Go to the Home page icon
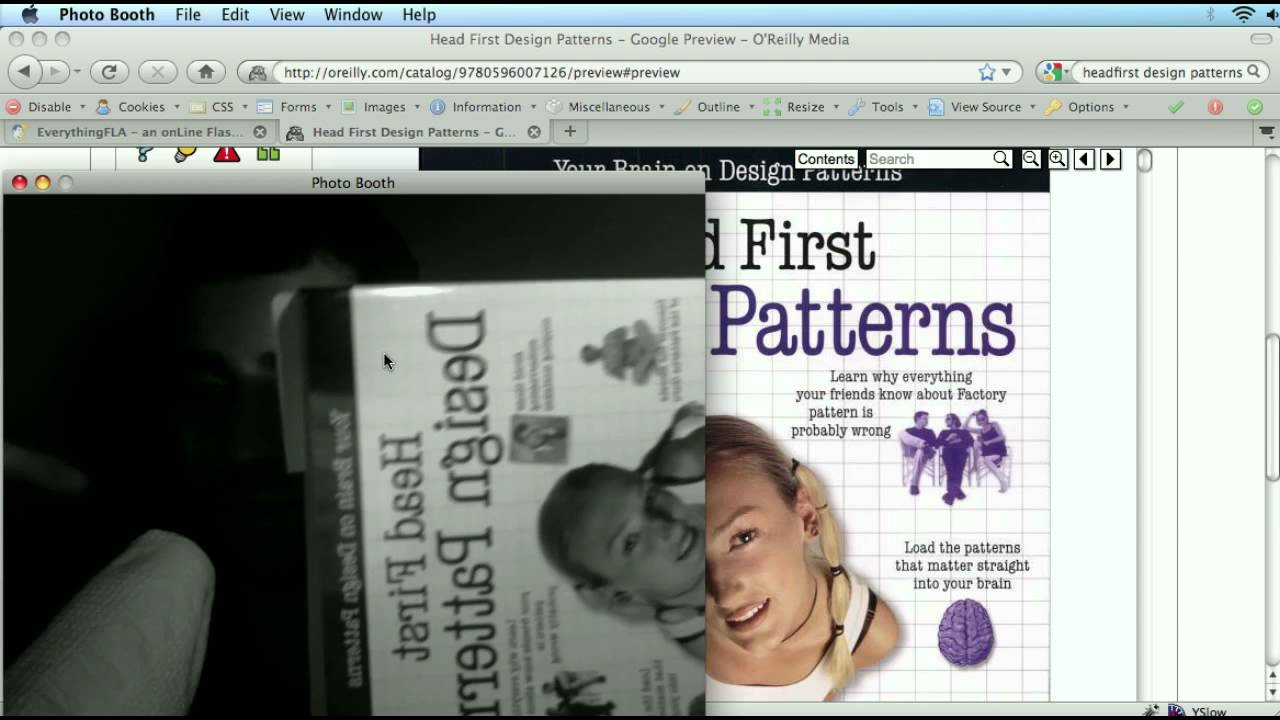This screenshot has height=720, width=1280. click(206, 72)
